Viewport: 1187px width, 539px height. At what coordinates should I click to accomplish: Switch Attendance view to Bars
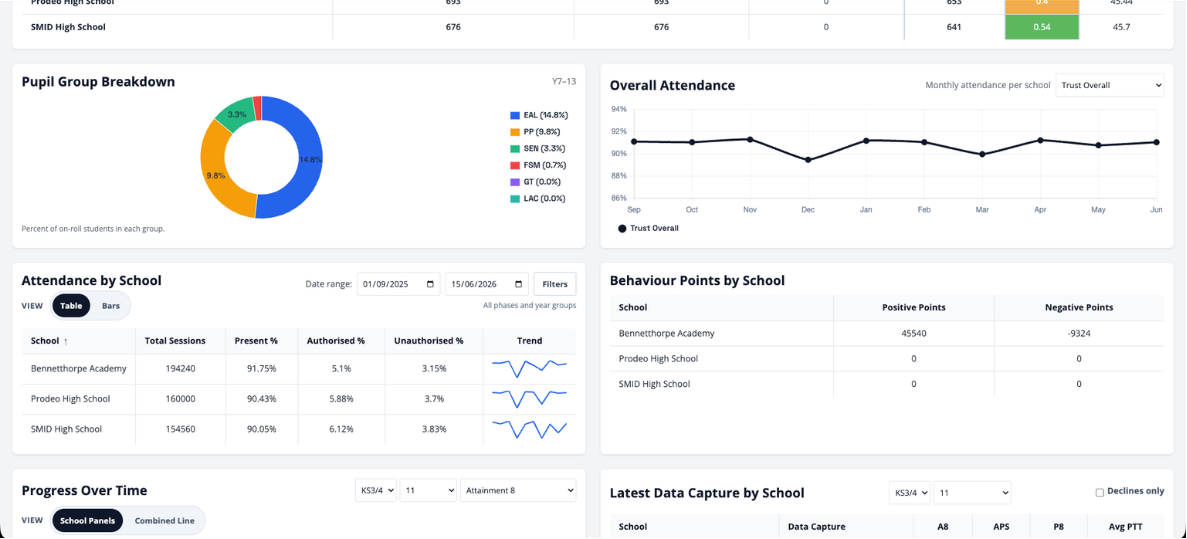click(111, 306)
